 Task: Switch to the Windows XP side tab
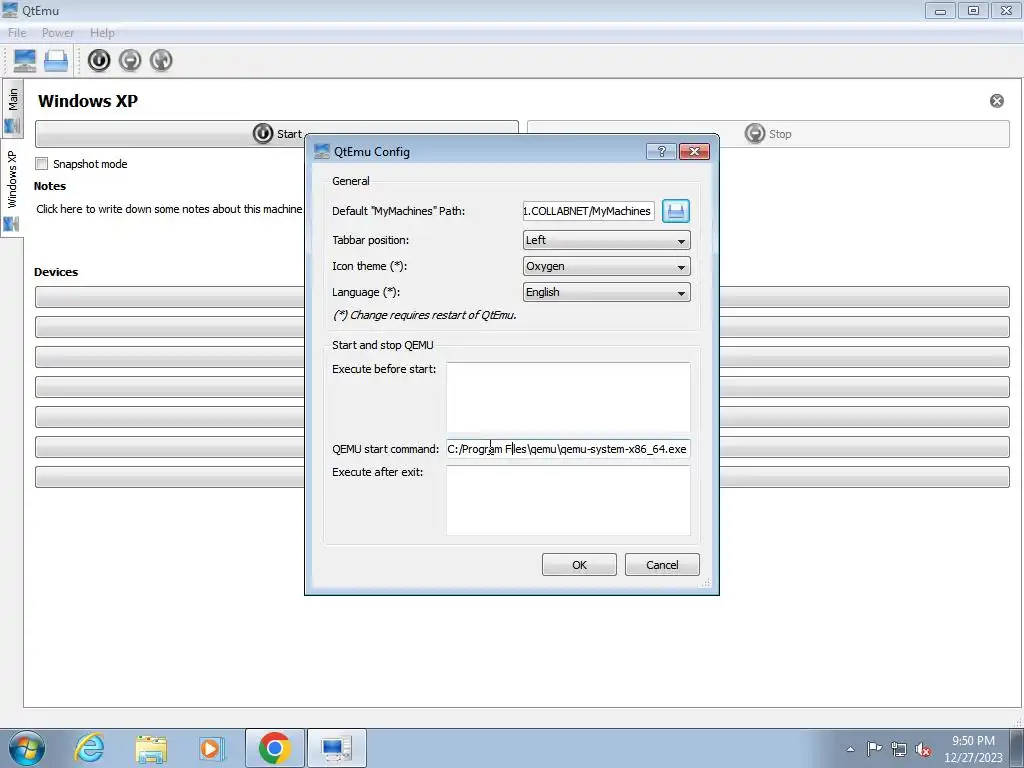tap(12, 189)
